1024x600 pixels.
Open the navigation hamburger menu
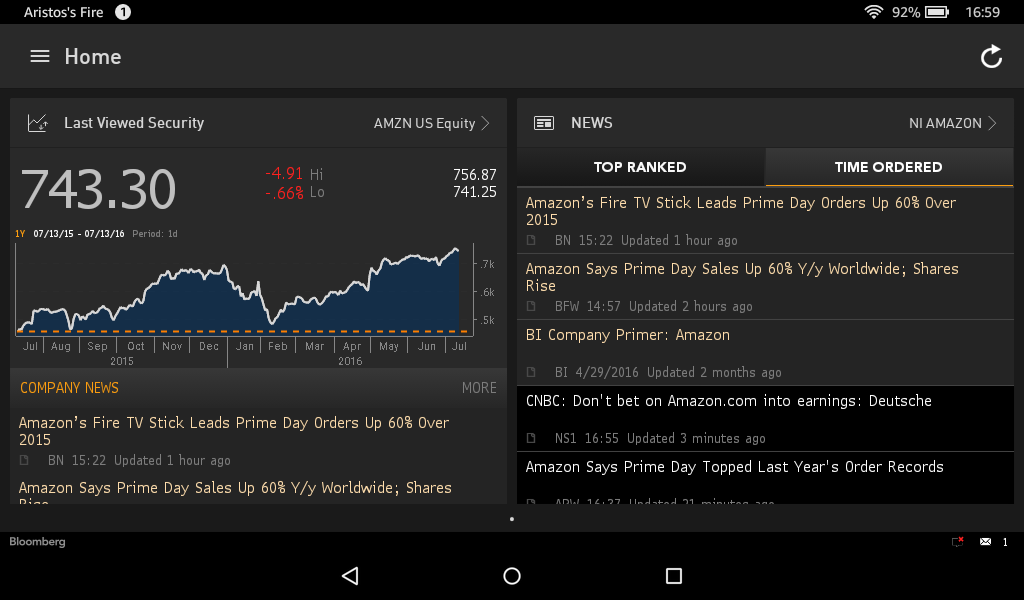click(x=39, y=56)
